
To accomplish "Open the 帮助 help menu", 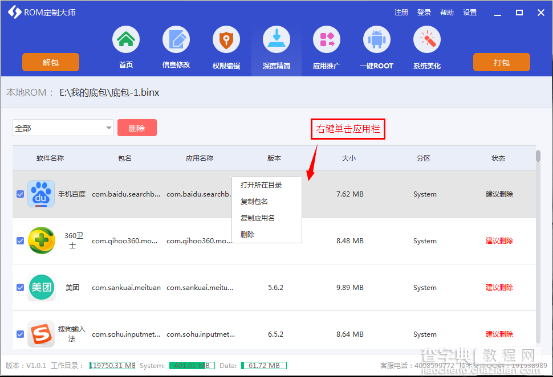I will pyautogui.click(x=447, y=13).
